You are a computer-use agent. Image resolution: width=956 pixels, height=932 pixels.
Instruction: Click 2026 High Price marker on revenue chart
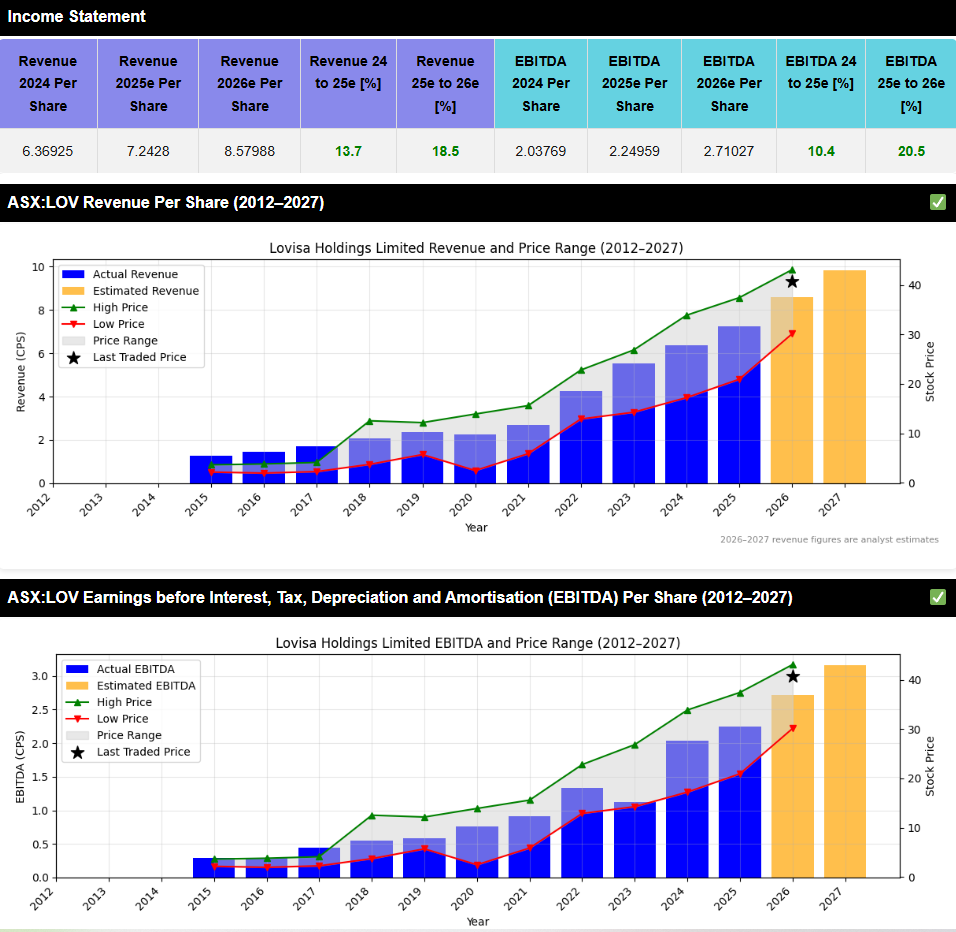click(792, 270)
